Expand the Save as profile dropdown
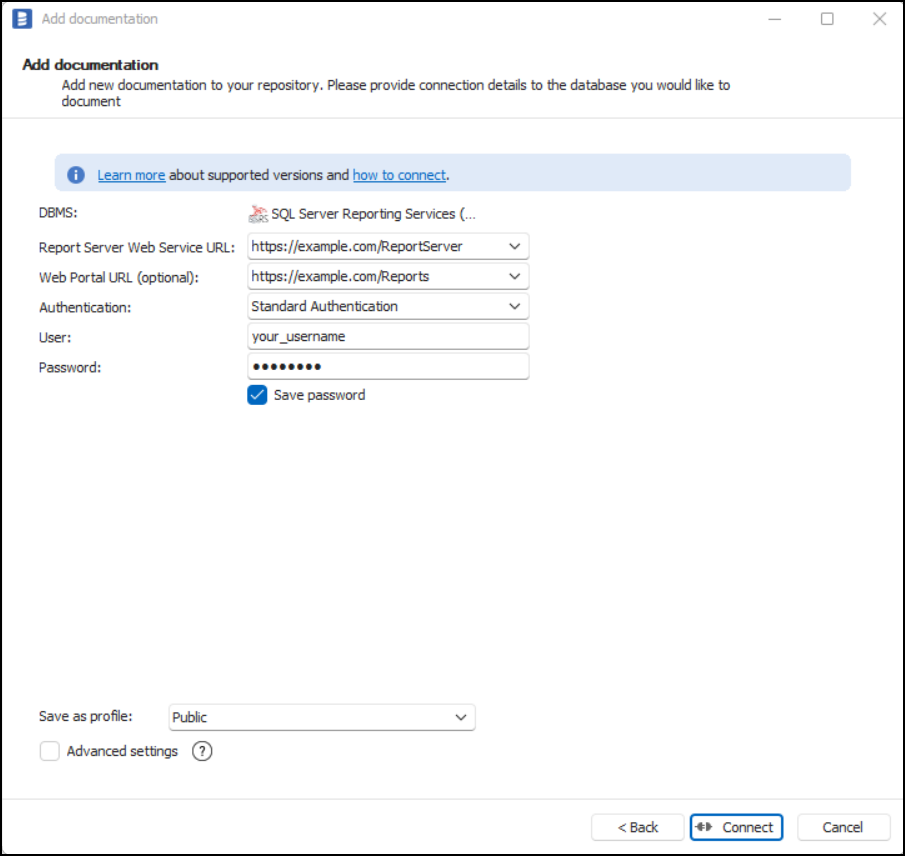This screenshot has height=856, width=905. click(460, 717)
